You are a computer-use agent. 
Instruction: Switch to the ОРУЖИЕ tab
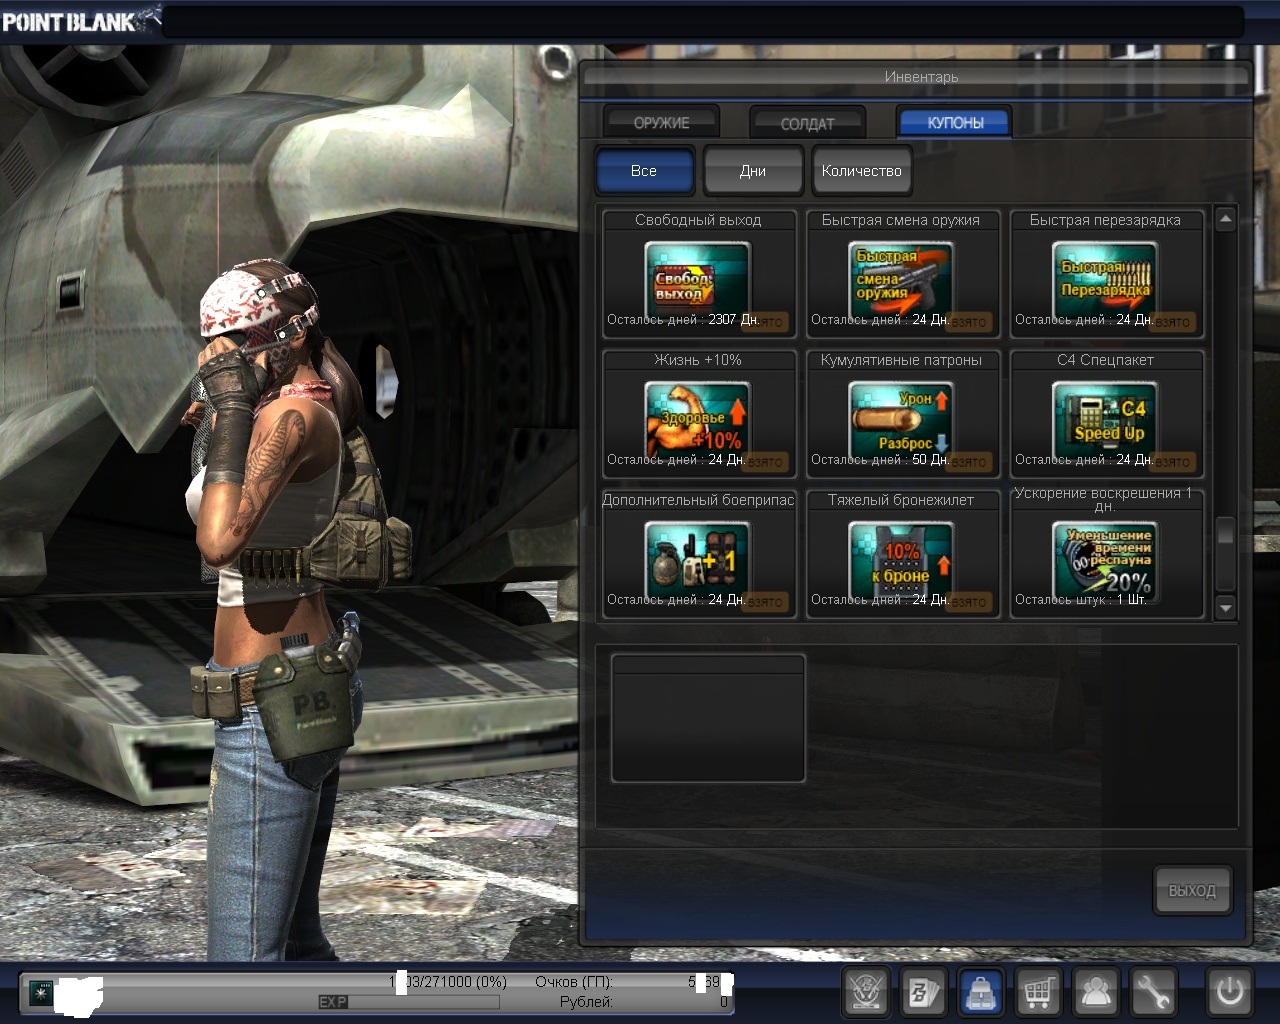(661, 123)
